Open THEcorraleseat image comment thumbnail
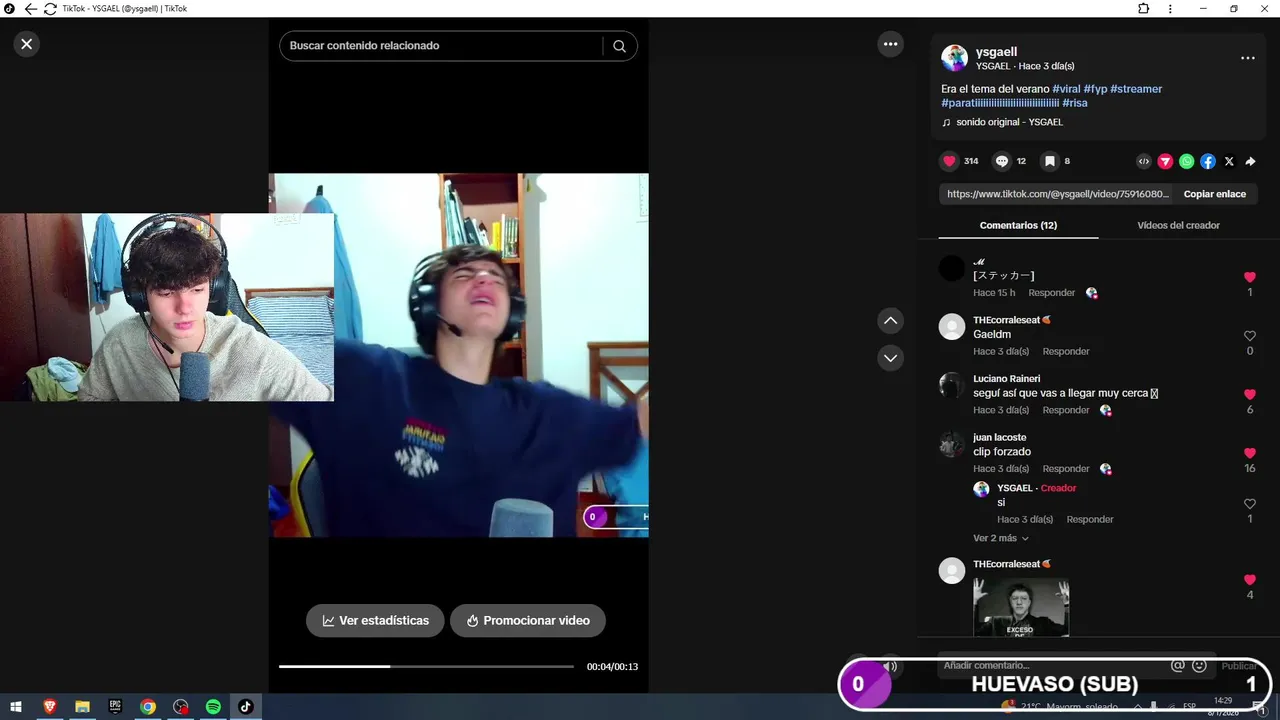Viewport: 1280px width, 720px height. 1021,607
